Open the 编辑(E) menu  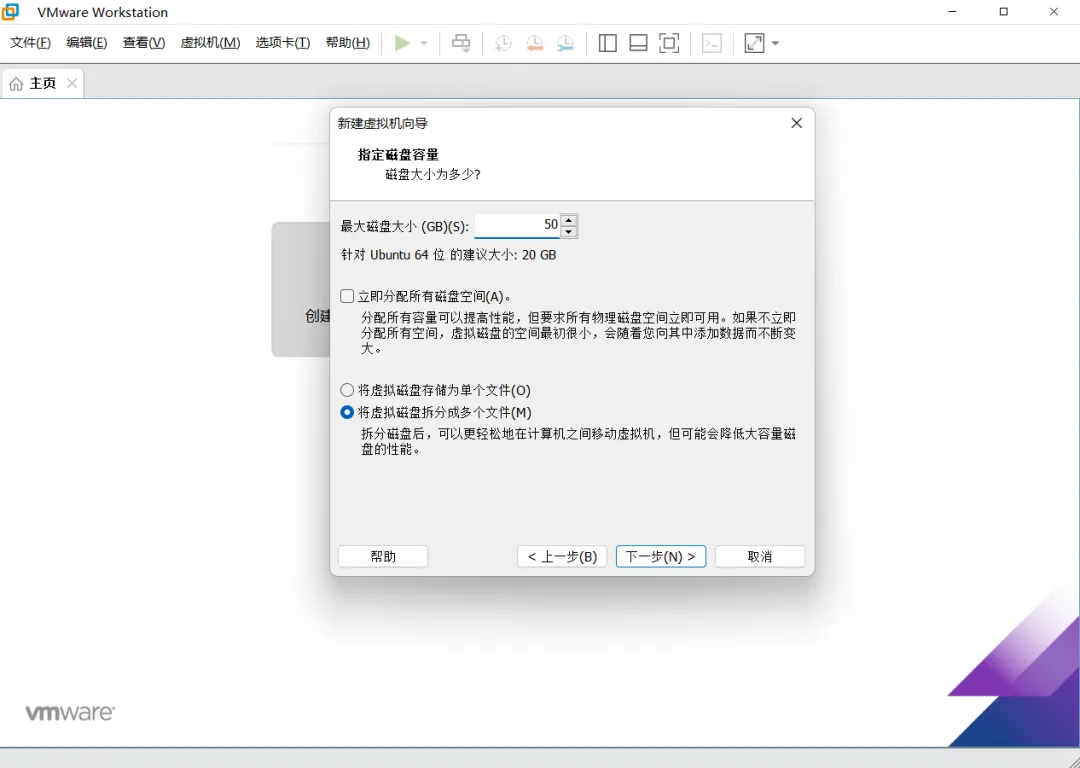click(x=87, y=43)
